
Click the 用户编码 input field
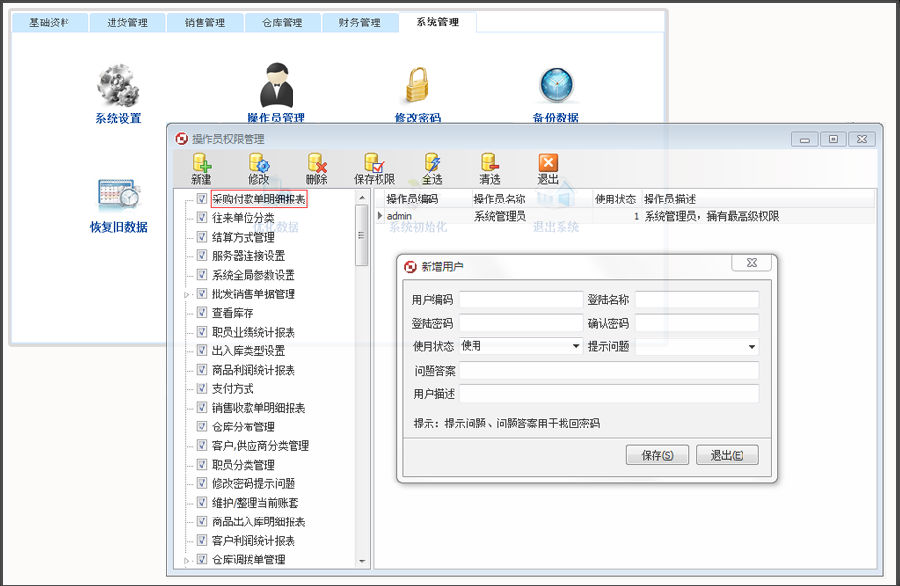521,300
